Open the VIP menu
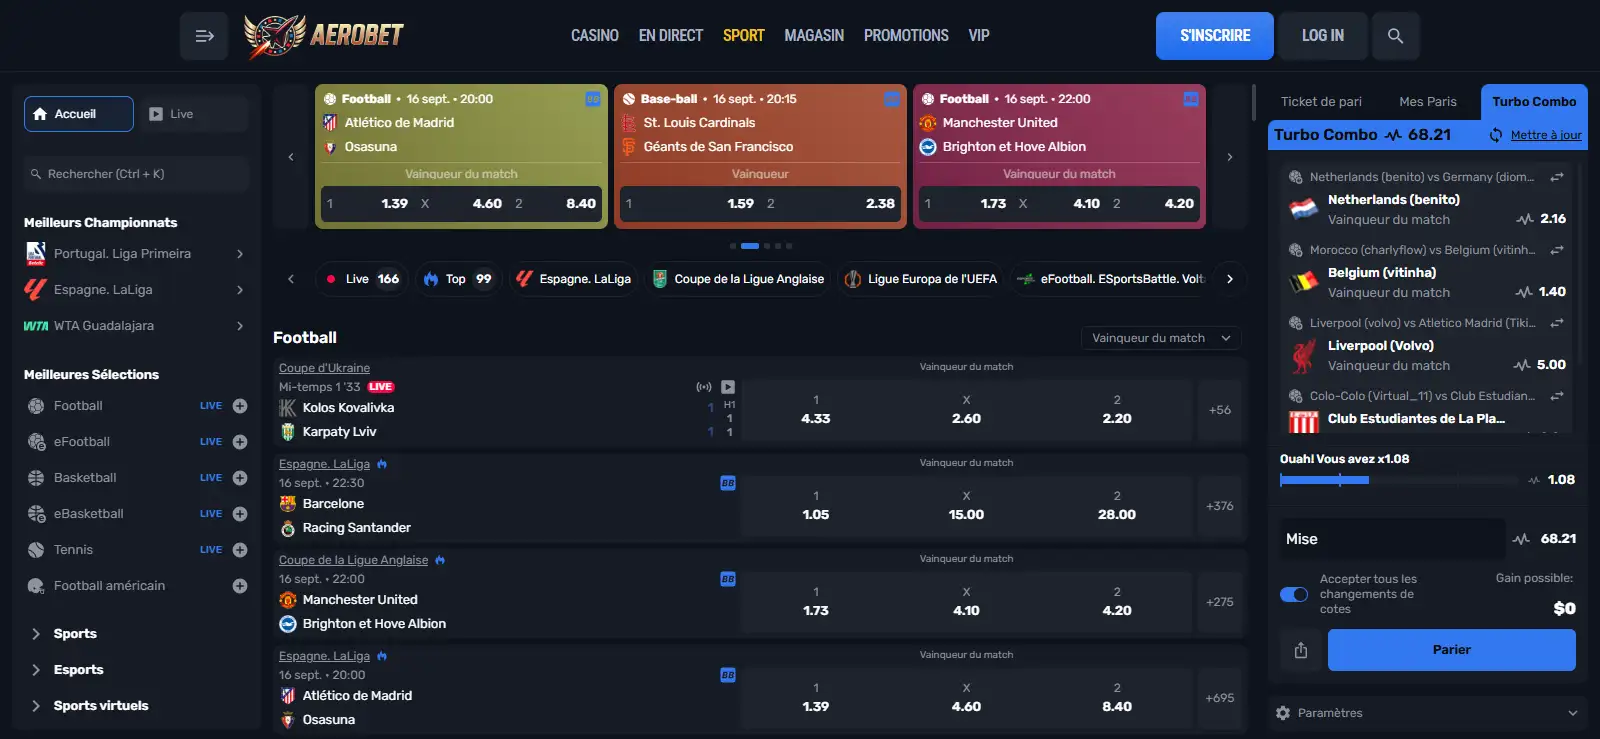 (x=979, y=36)
